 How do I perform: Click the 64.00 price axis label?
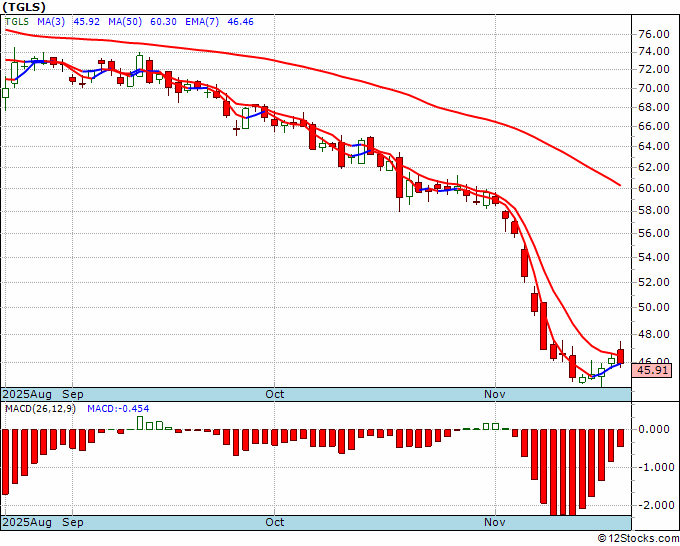(654, 146)
